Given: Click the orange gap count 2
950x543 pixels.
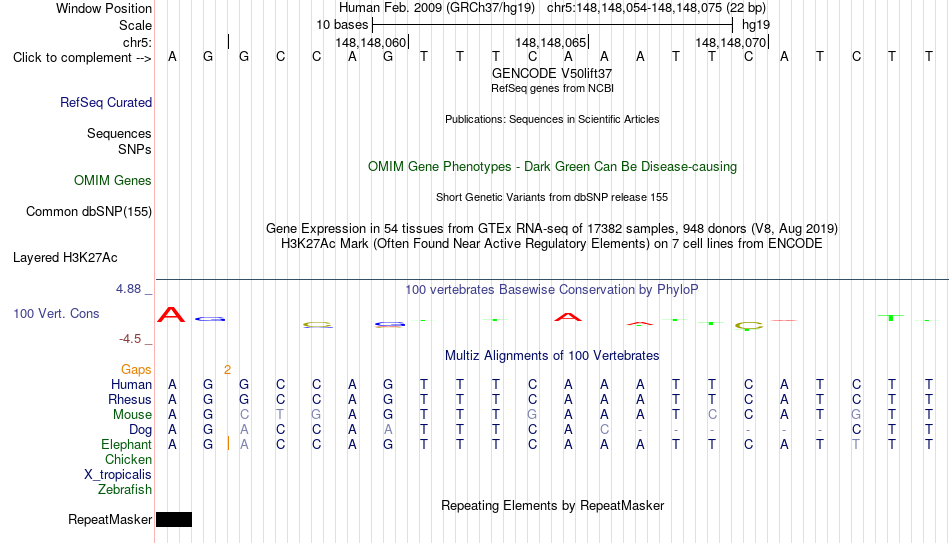Looking at the screenshot, I should tap(227, 370).
